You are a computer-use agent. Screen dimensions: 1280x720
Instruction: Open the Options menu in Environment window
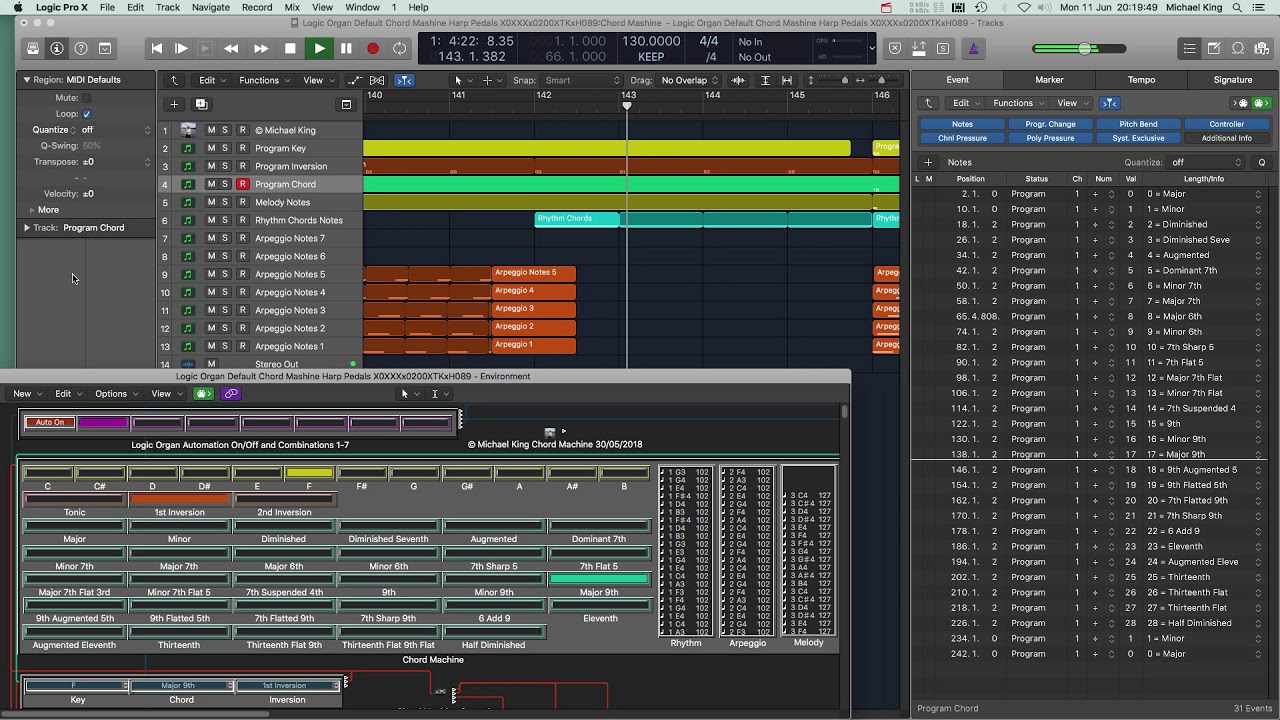(x=115, y=394)
